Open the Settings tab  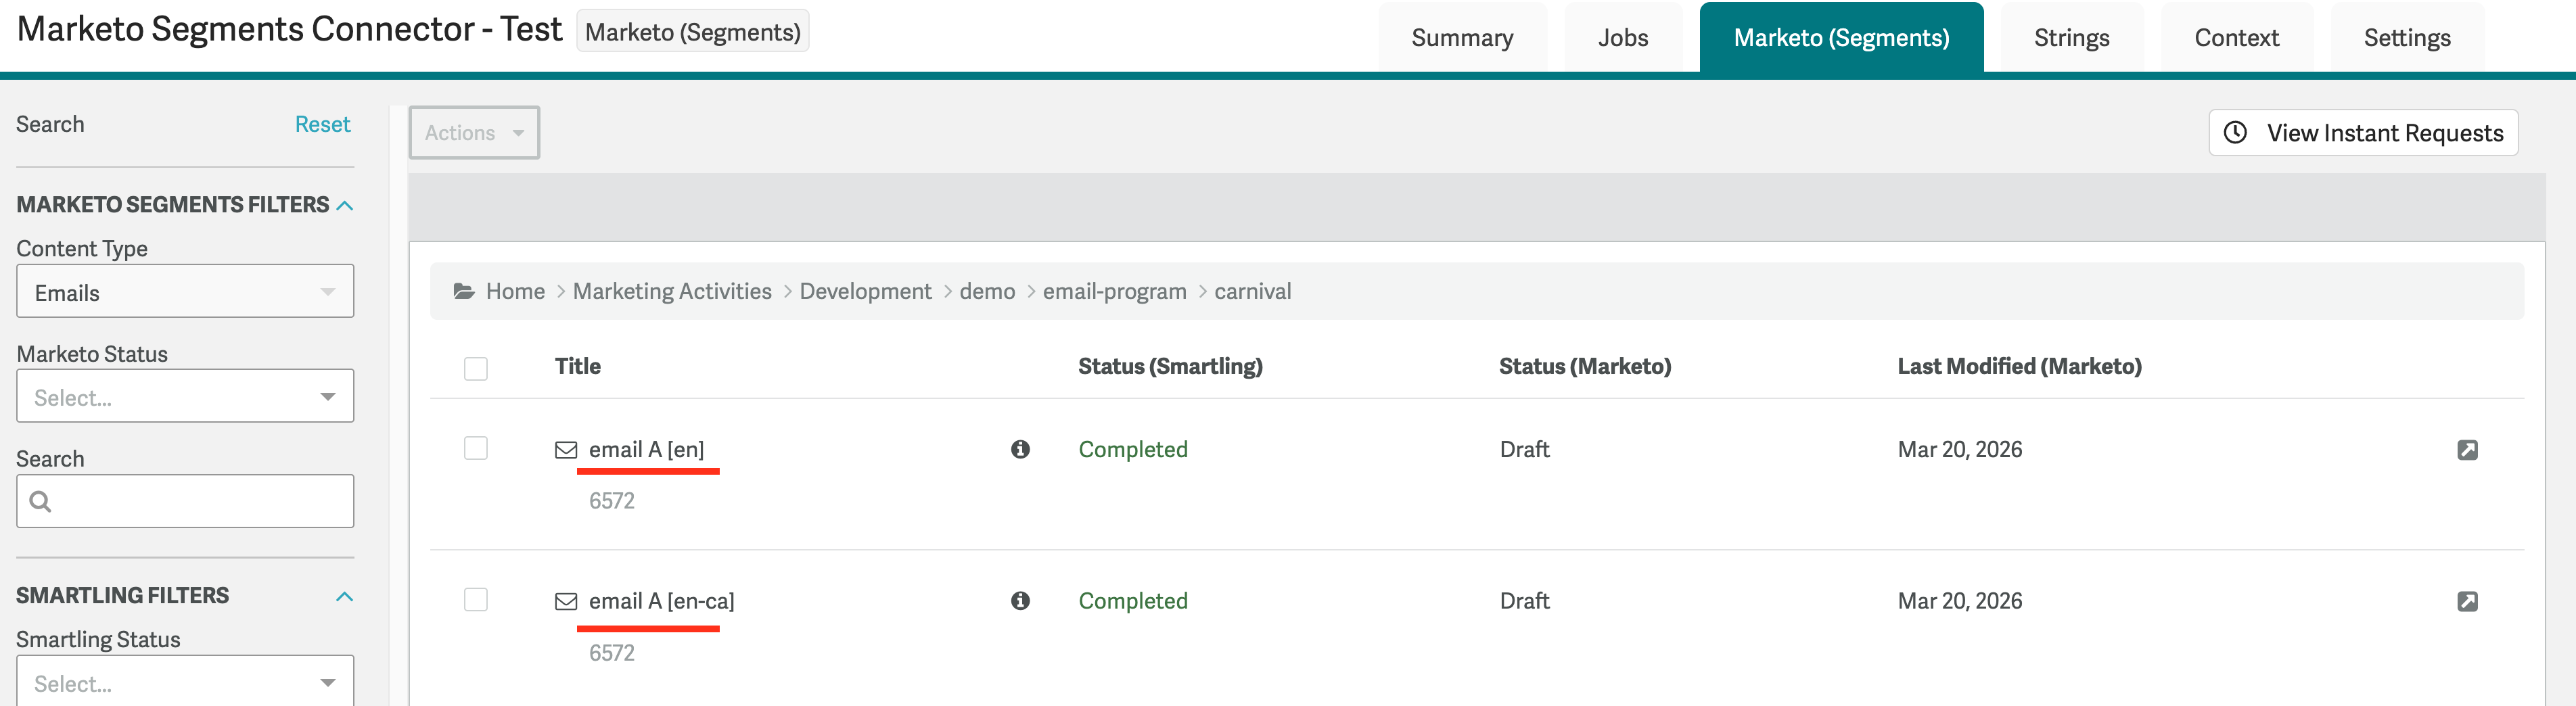click(2407, 38)
